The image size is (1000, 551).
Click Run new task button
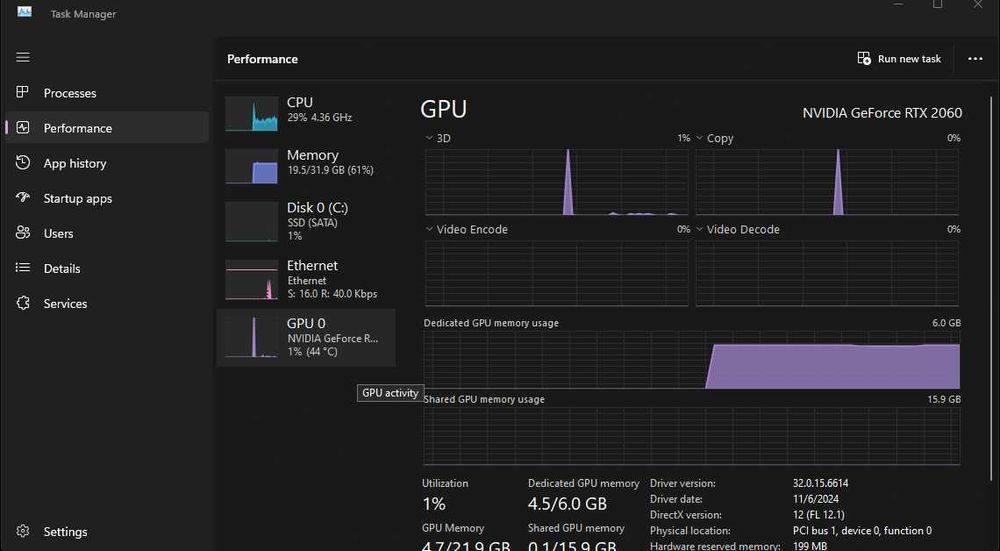point(899,59)
